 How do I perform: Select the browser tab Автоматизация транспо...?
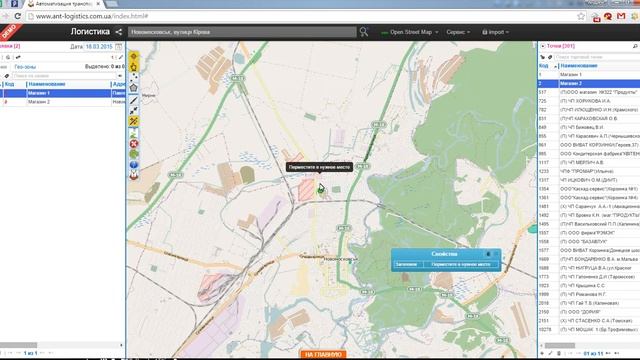pos(64,4)
